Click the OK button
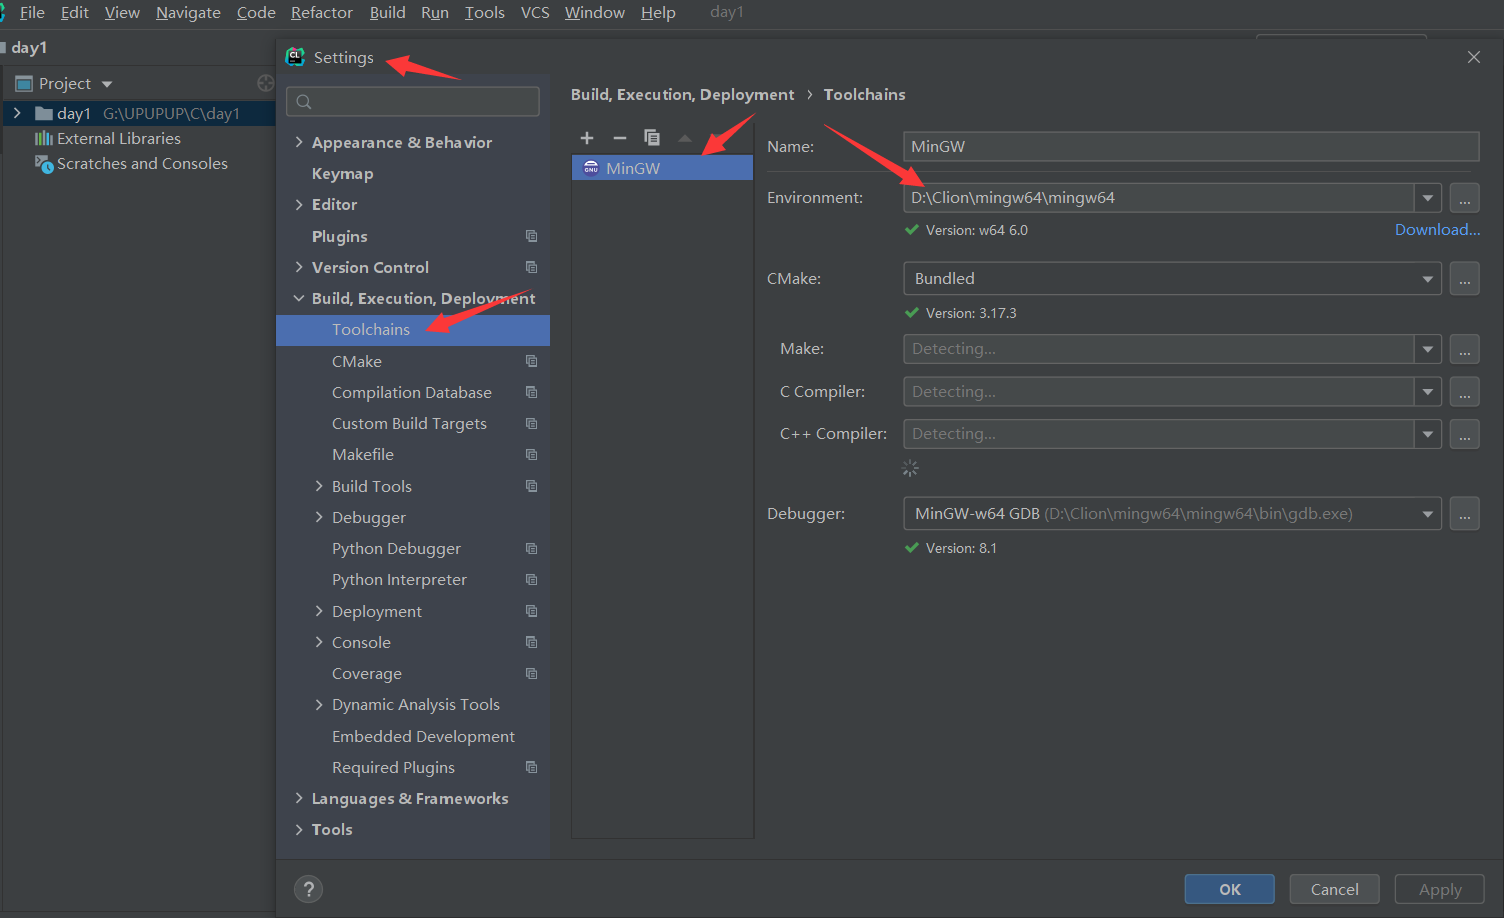Screen dimensions: 1504x918 [x=1230, y=889]
